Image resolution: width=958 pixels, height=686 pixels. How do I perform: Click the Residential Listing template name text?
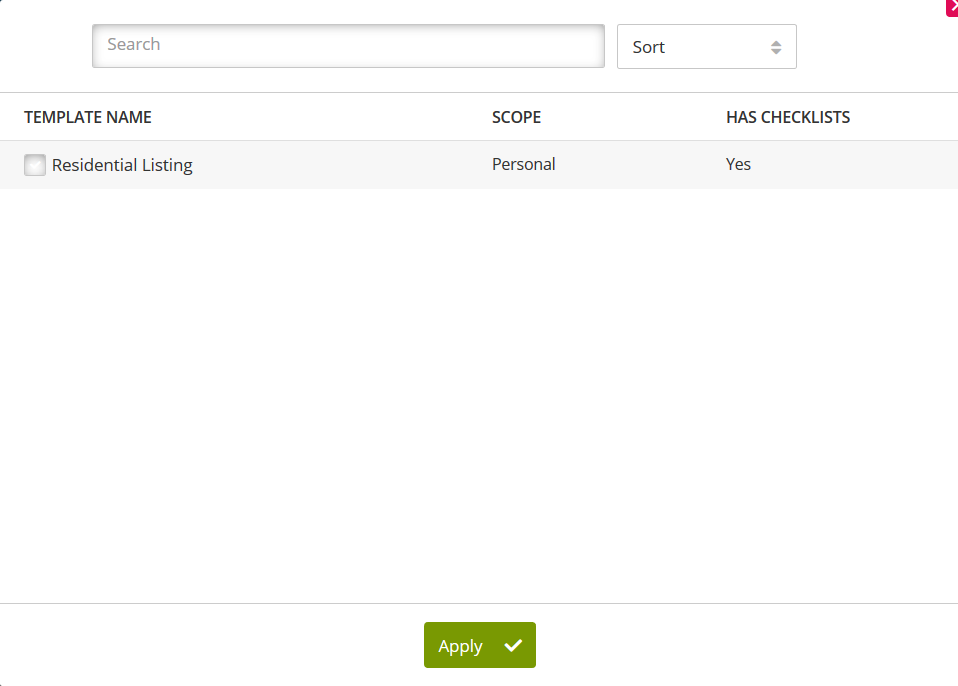[122, 164]
